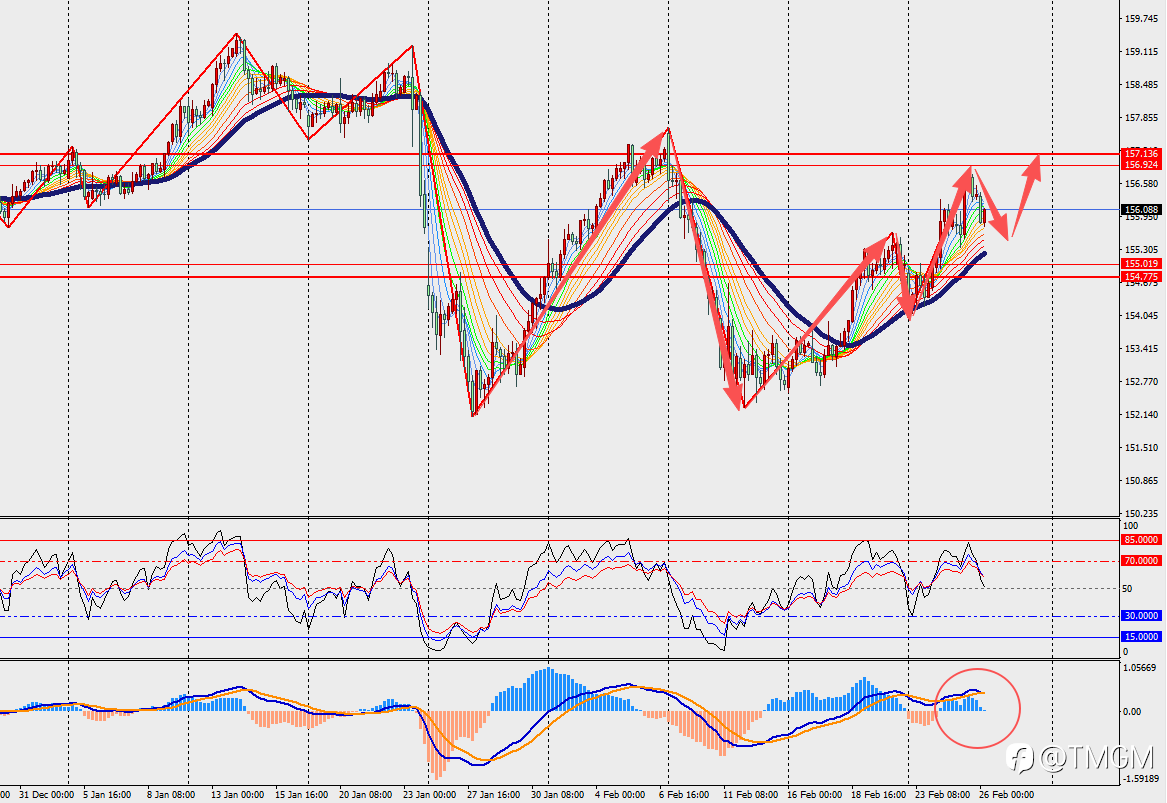Select the 85.0000 overbought level label
The height and width of the screenshot is (803, 1167).
pos(1141,540)
